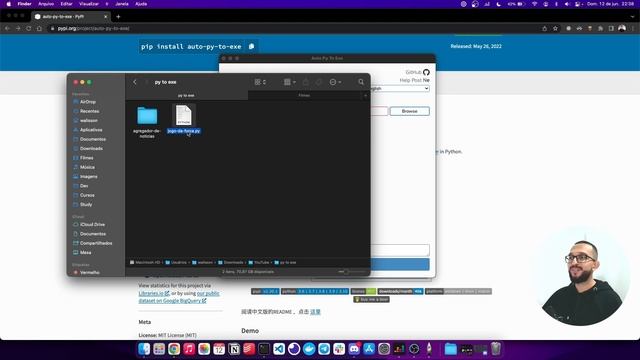Open iCloud Drive in the Finder sidebar
Screen dimensions: 640x360
tap(92, 224)
